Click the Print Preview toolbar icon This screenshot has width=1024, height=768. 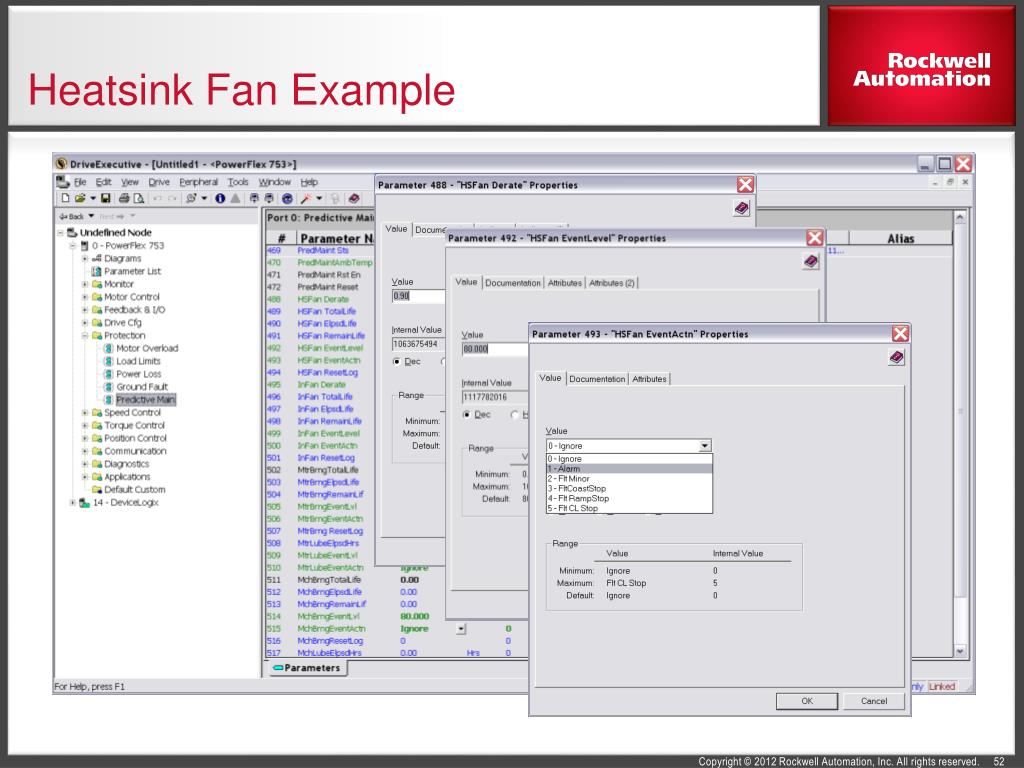(138, 198)
